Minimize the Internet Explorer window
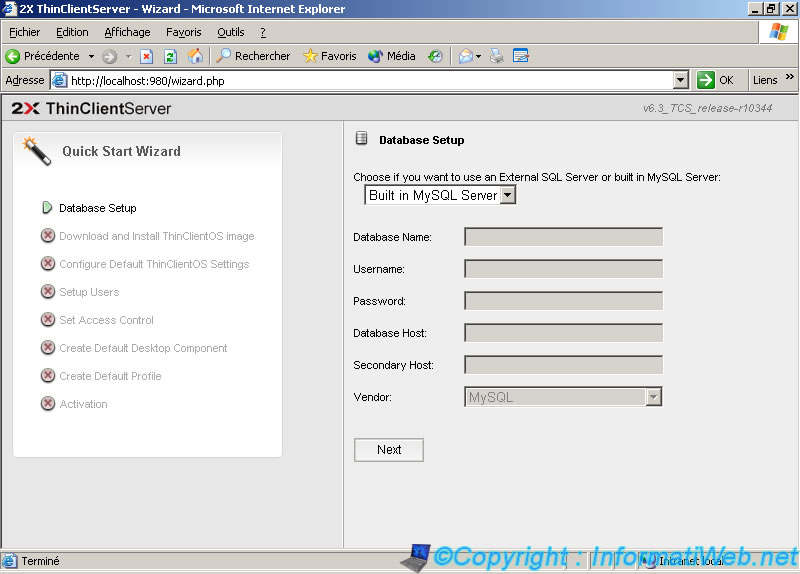This screenshot has height=574, width=800. (756, 9)
